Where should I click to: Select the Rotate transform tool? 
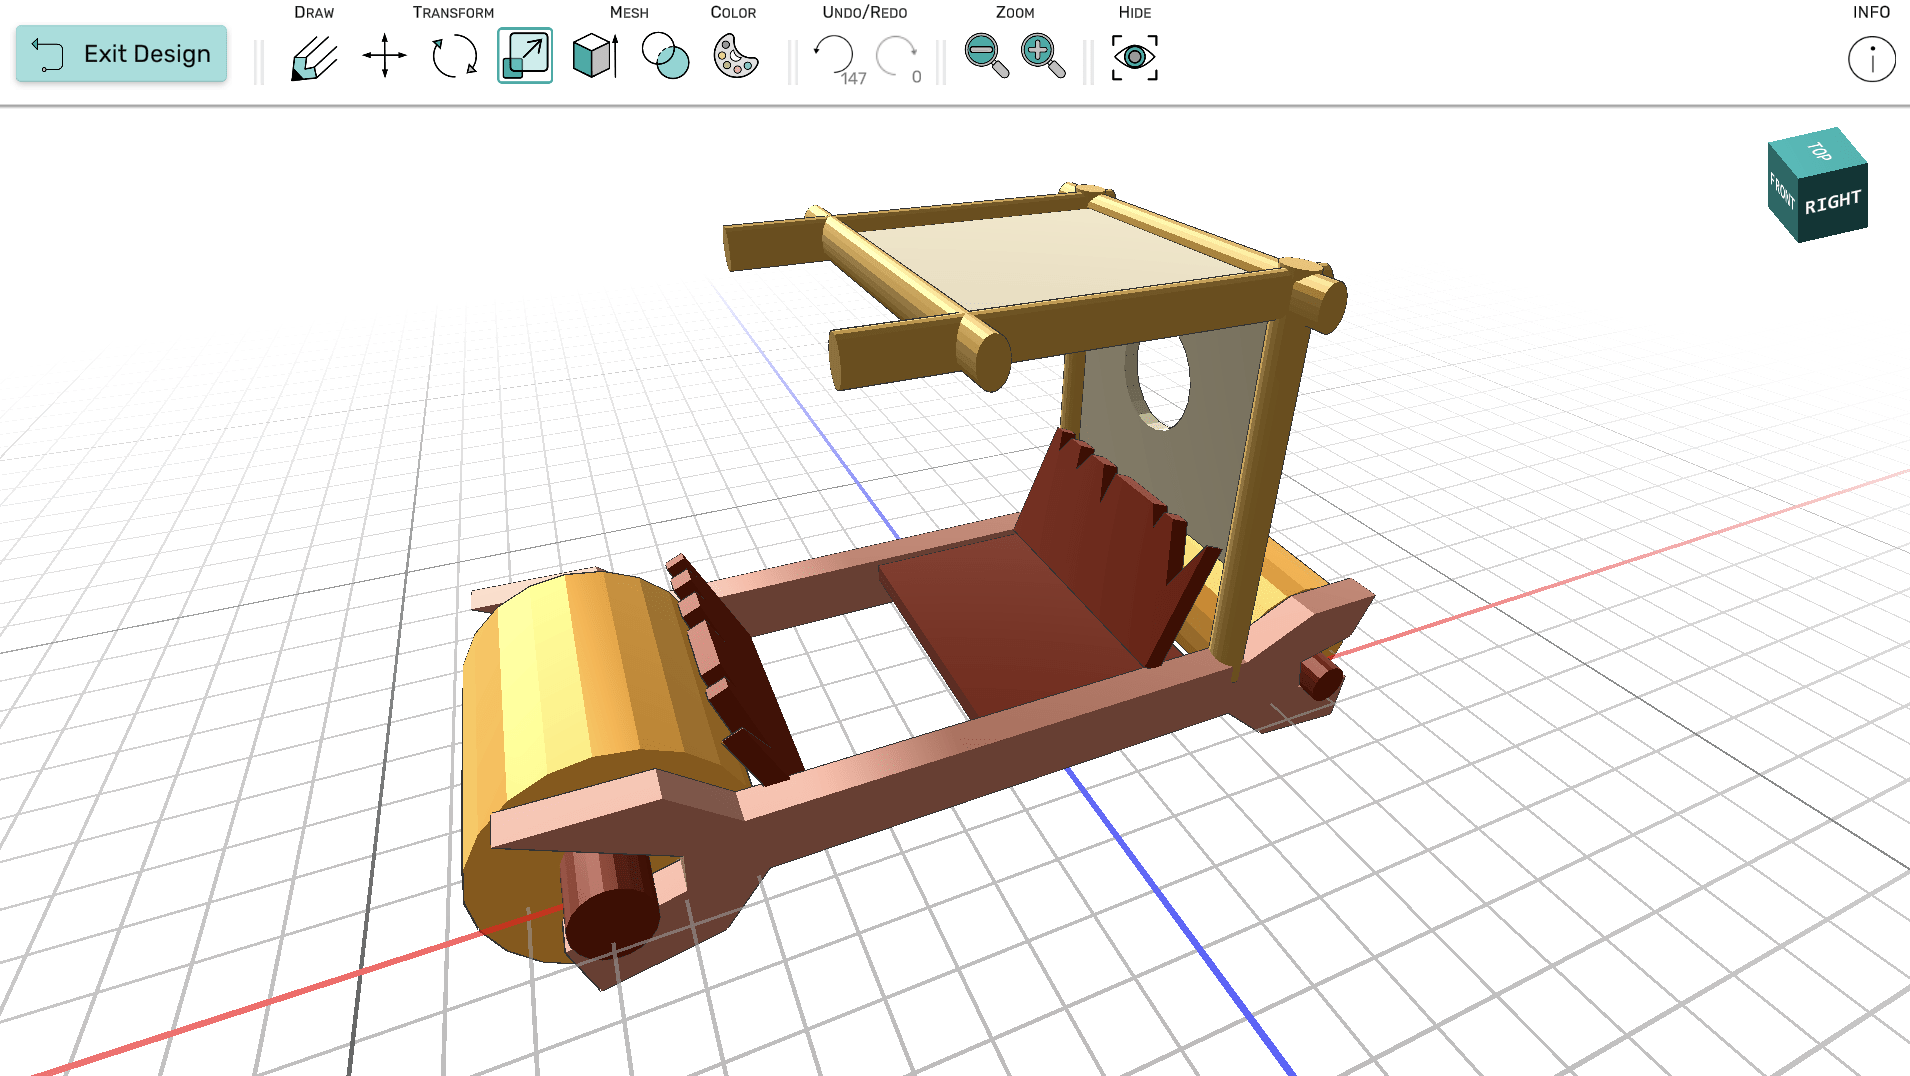coord(454,57)
